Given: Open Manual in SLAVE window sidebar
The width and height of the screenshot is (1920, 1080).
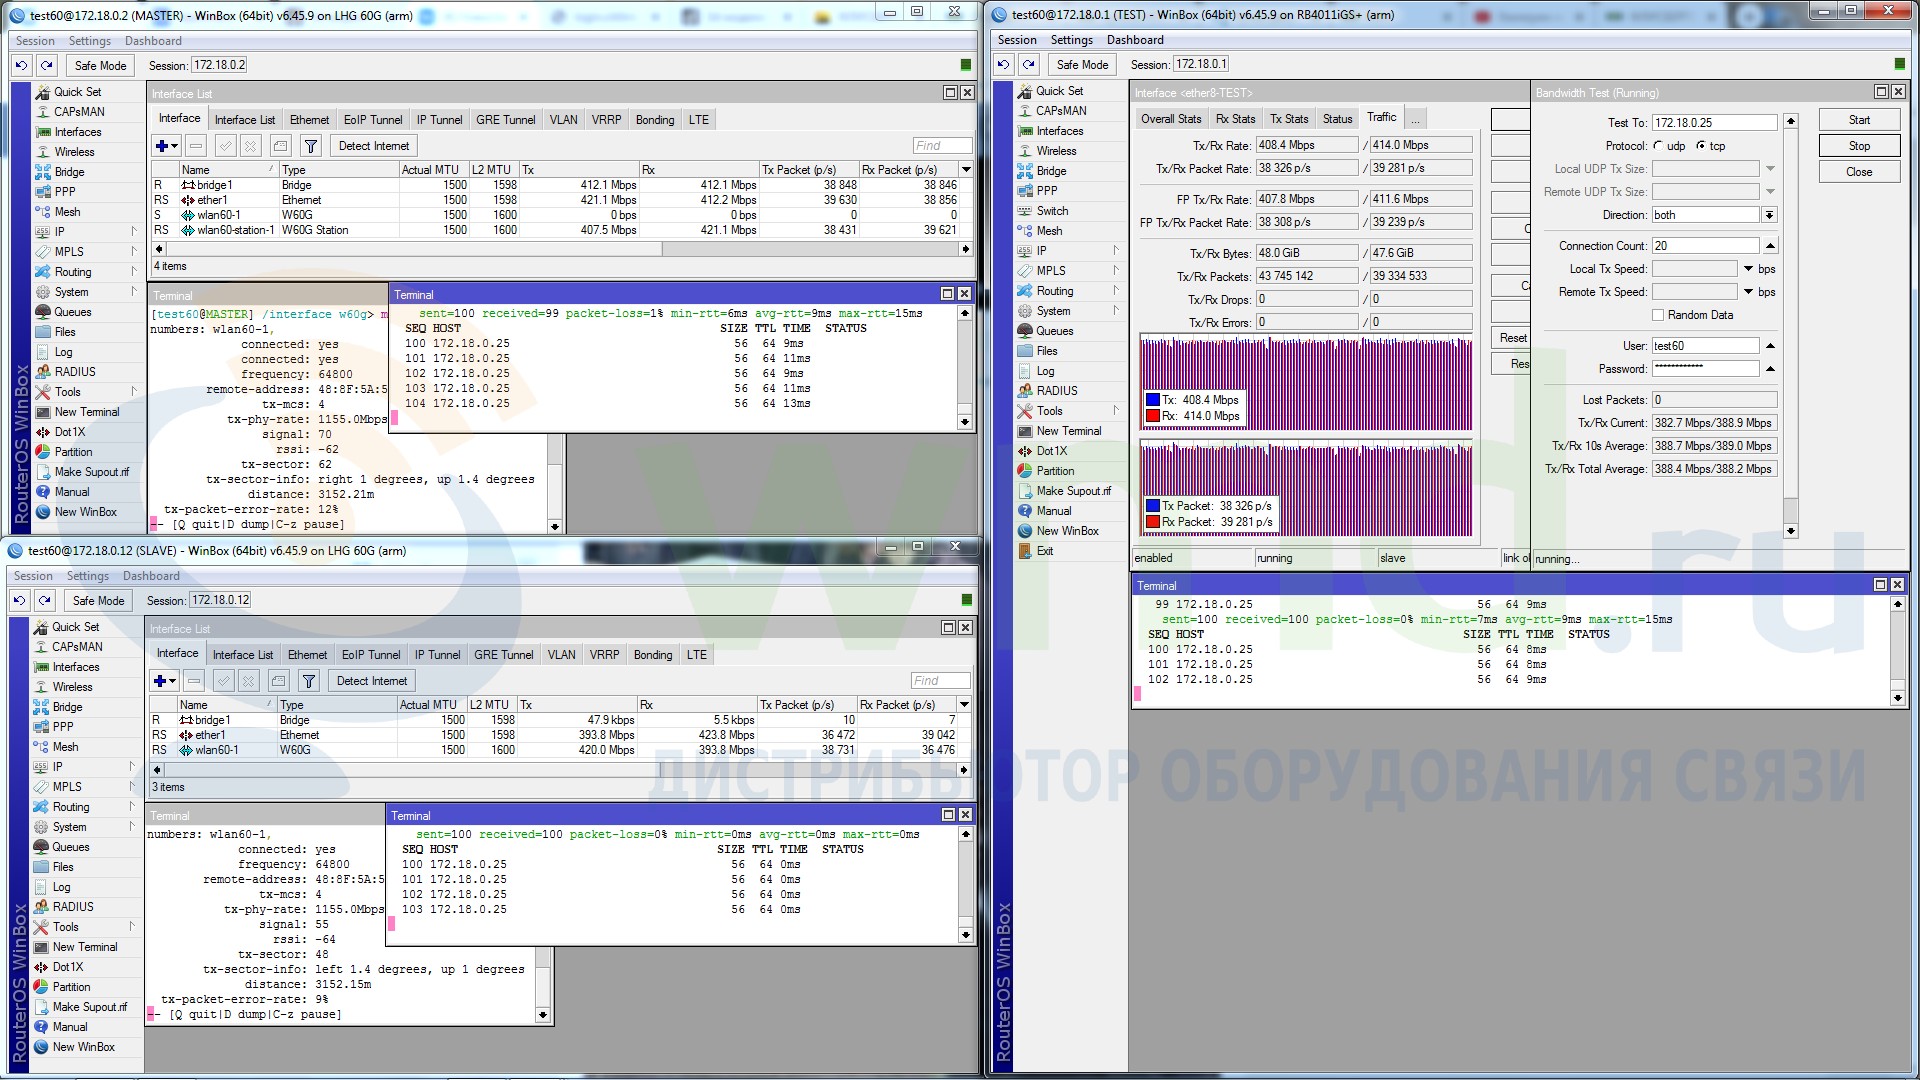Looking at the screenshot, I should coord(69,1027).
